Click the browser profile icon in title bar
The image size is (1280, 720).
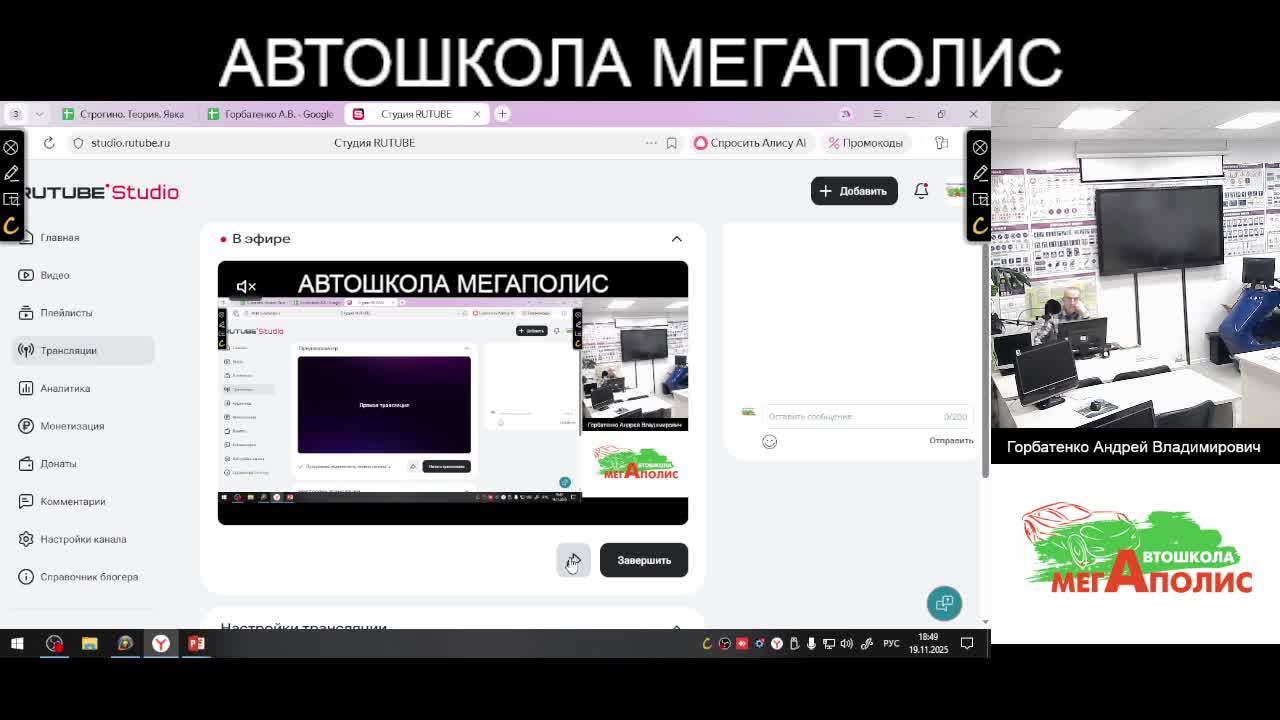tap(846, 114)
